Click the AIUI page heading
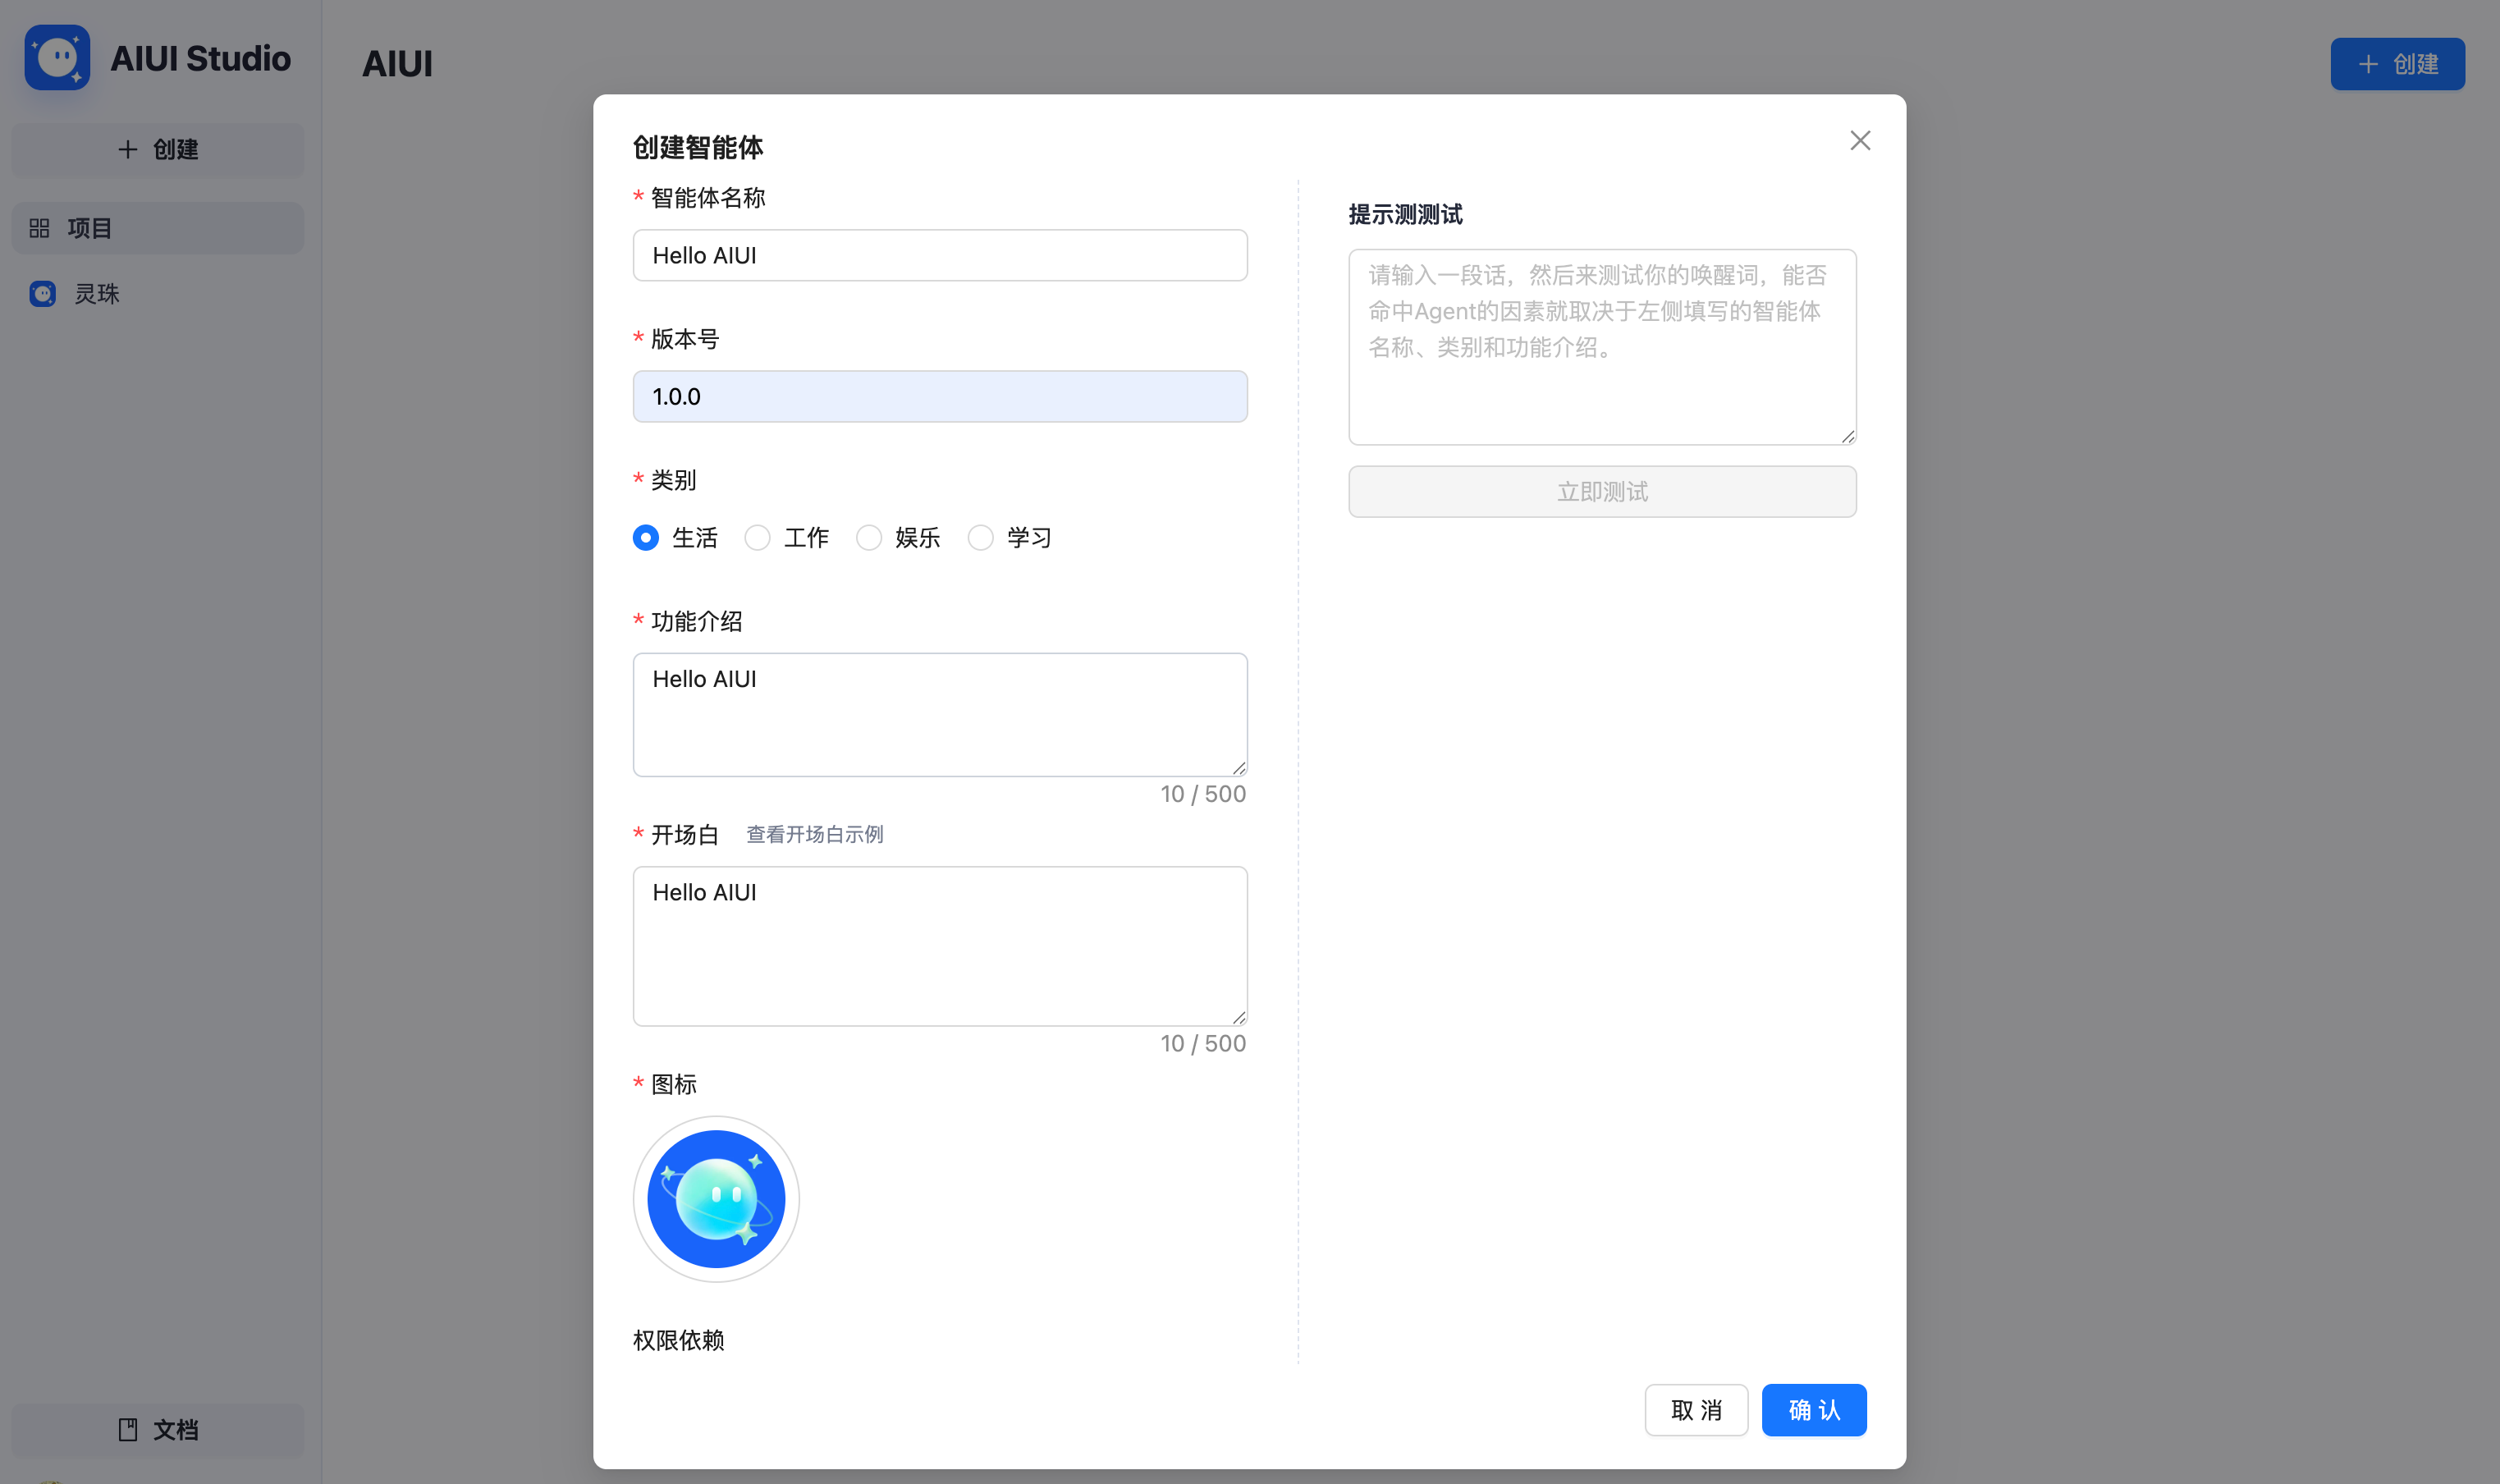 (x=397, y=64)
